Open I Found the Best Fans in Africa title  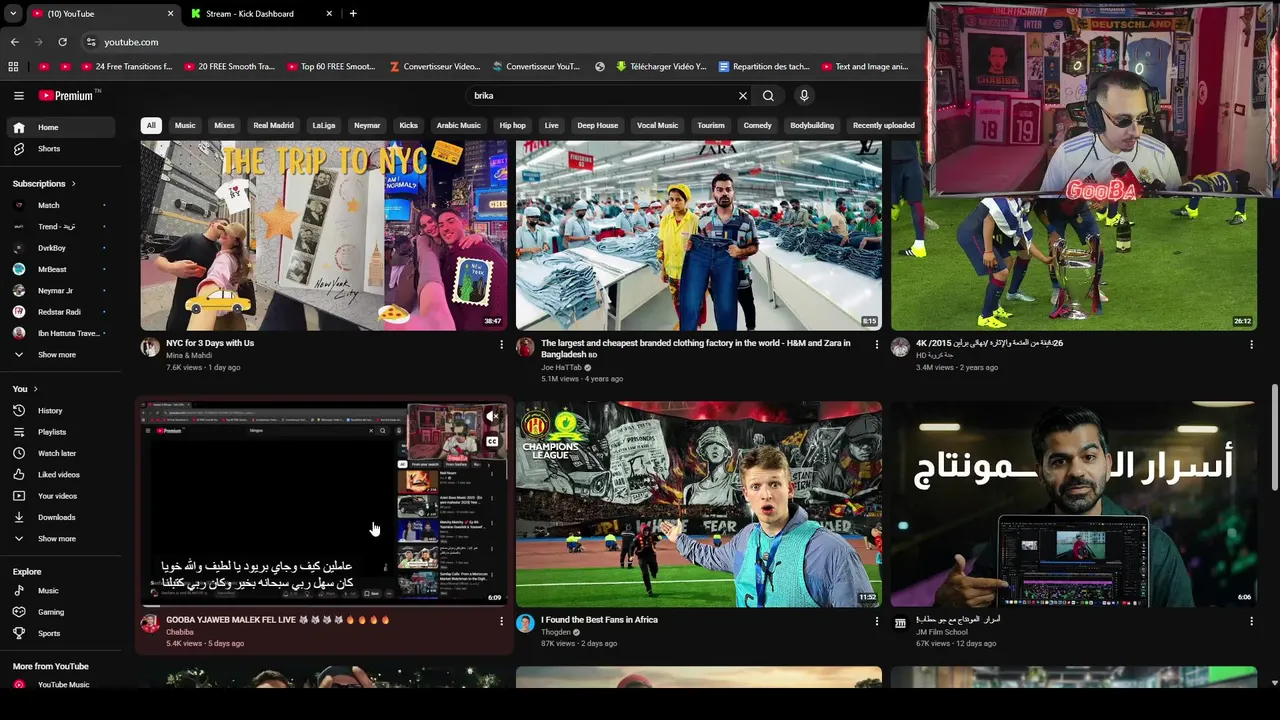(x=599, y=620)
